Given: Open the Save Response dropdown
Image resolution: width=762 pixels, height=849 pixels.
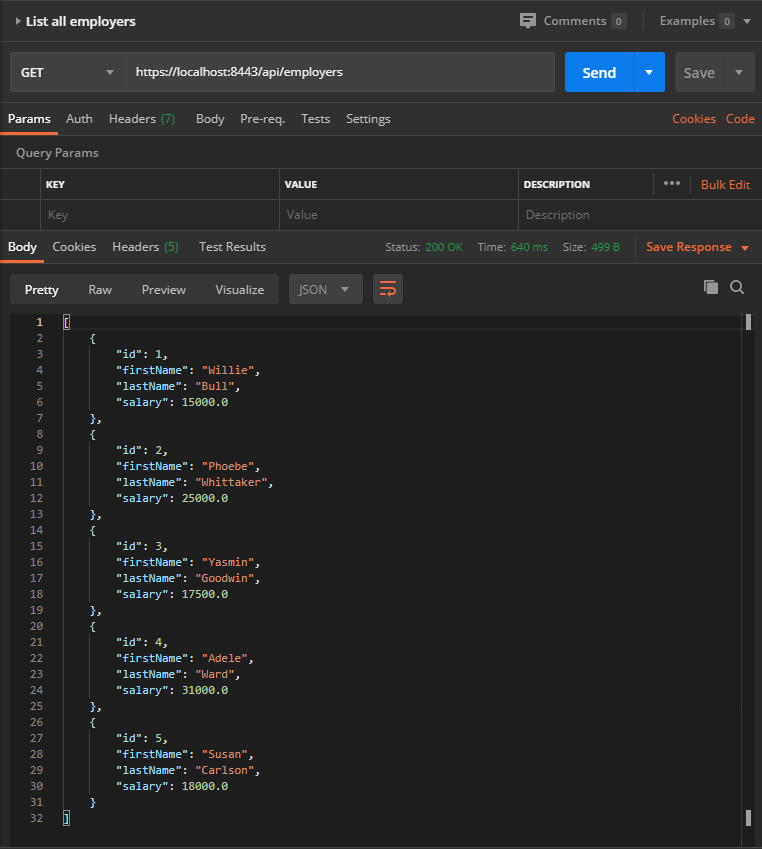Looking at the screenshot, I should 698,247.
